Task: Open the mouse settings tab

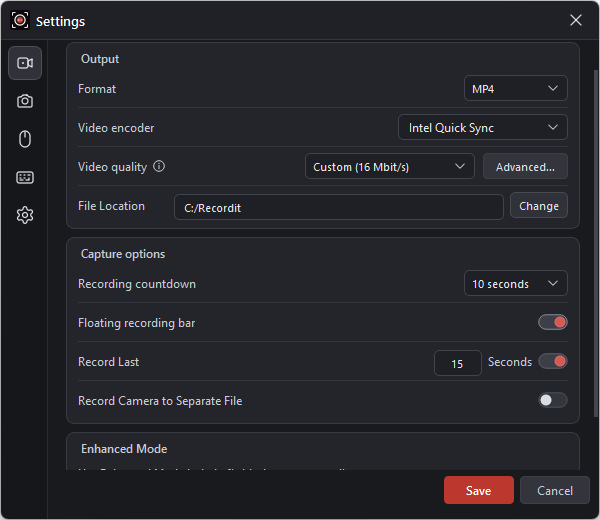Action: point(25,139)
